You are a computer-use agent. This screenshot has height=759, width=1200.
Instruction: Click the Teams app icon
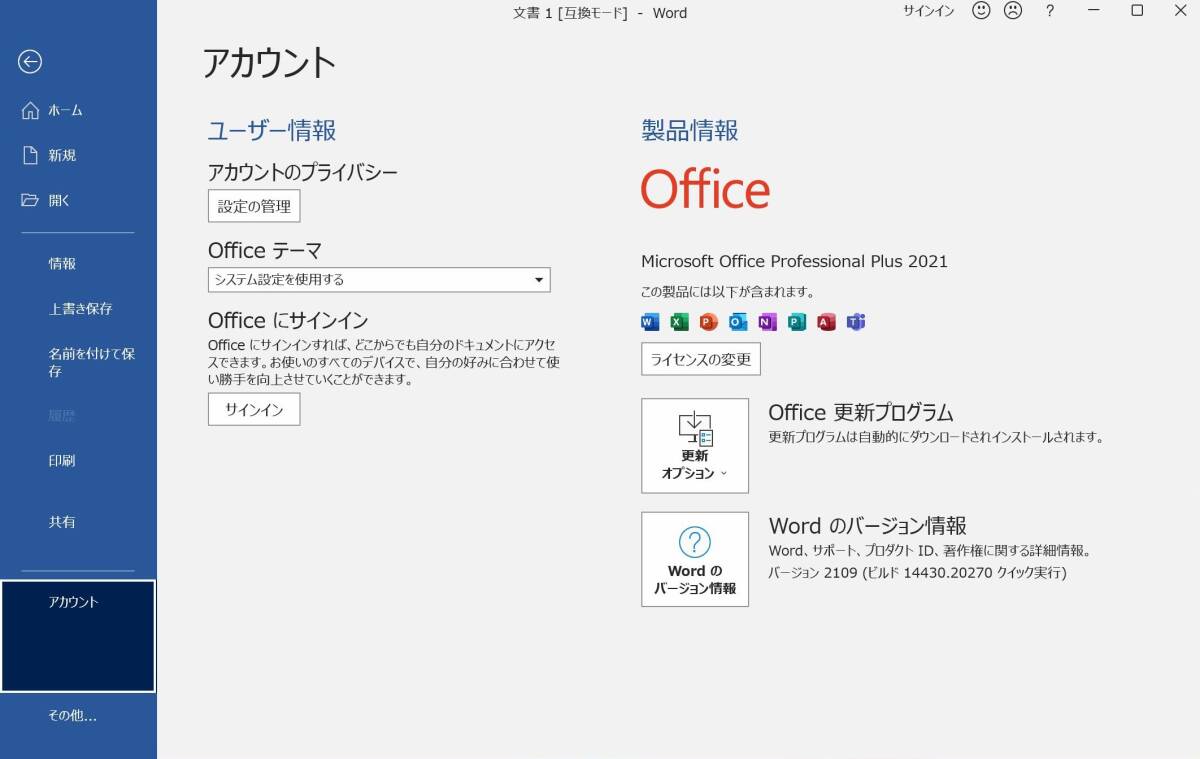pyautogui.click(x=856, y=322)
